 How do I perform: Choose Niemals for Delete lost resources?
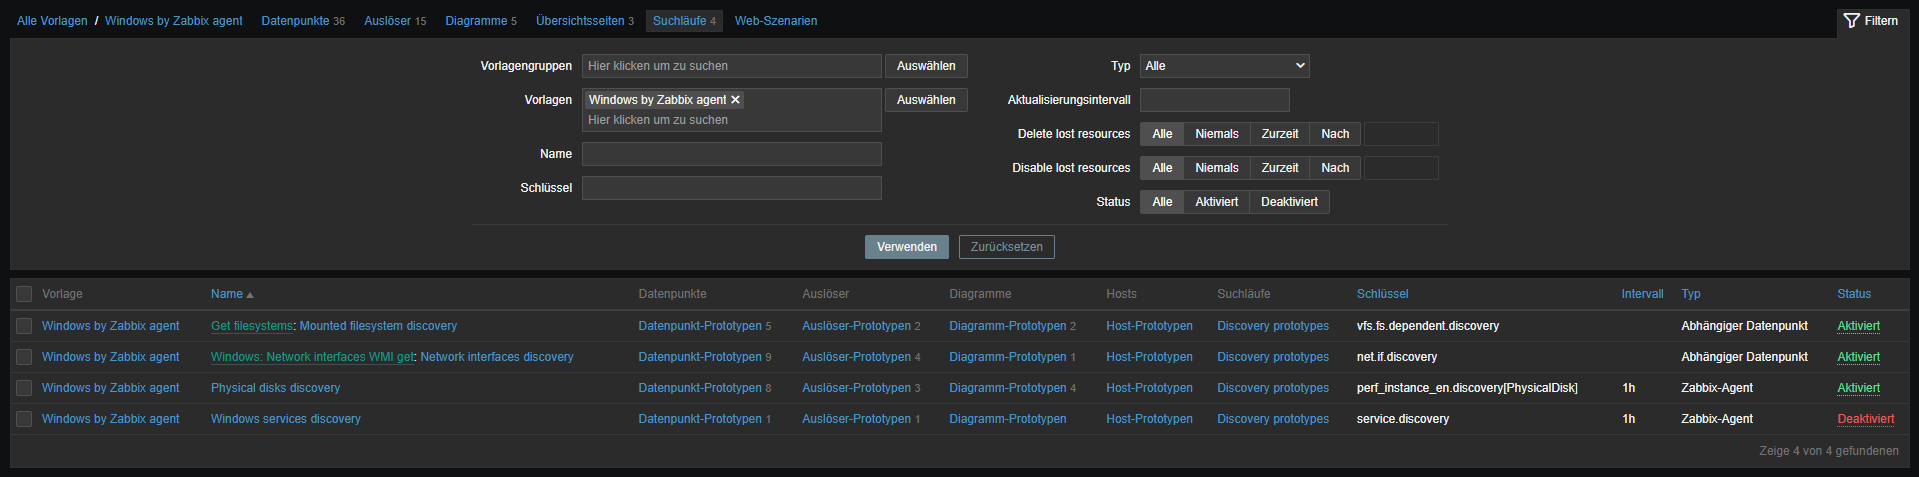tap(1216, 134)
